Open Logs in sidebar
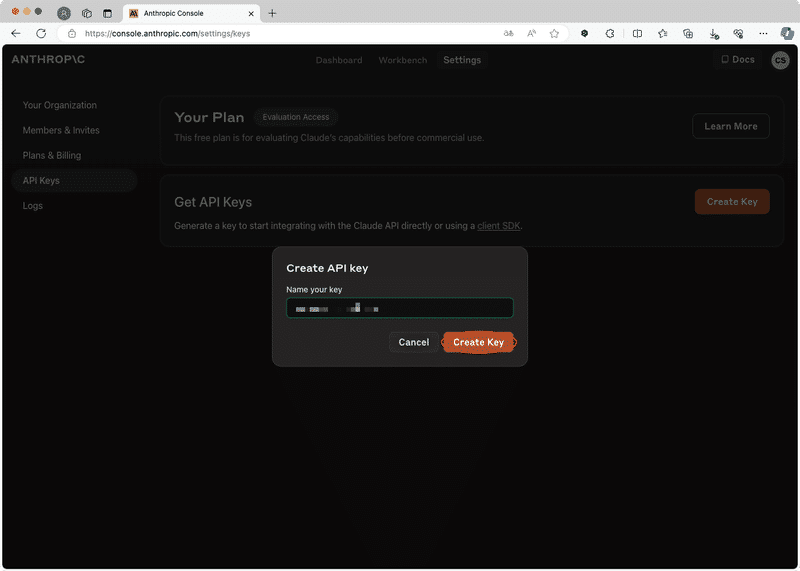The image size is (800, 571). point(33,206)
